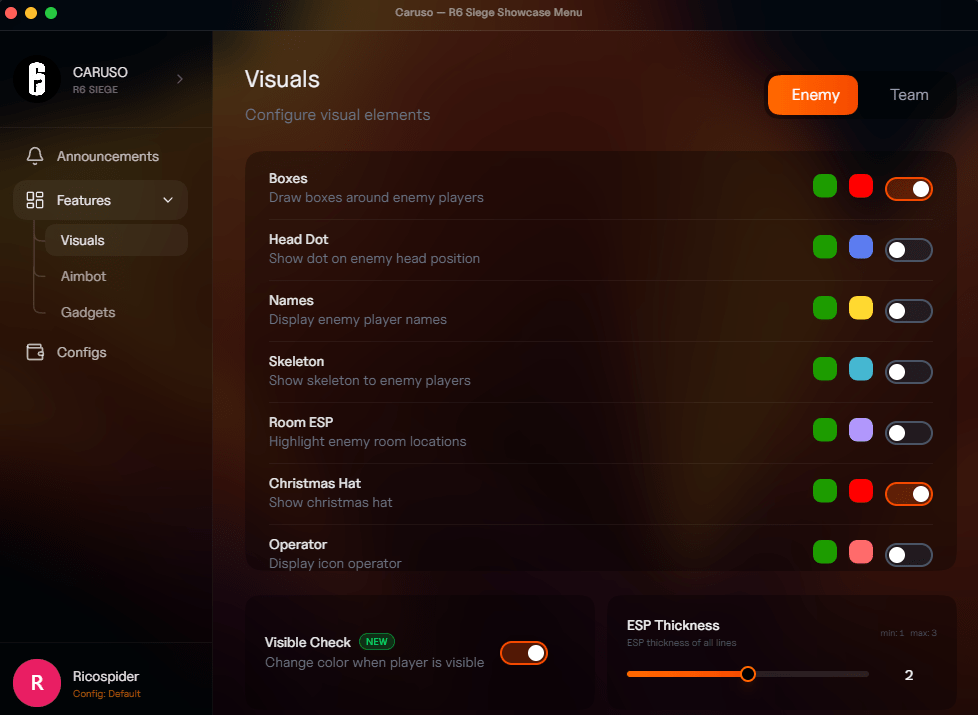978x715 pixels.
Task: Open the Announcements page label
Action: pos(108,156)
